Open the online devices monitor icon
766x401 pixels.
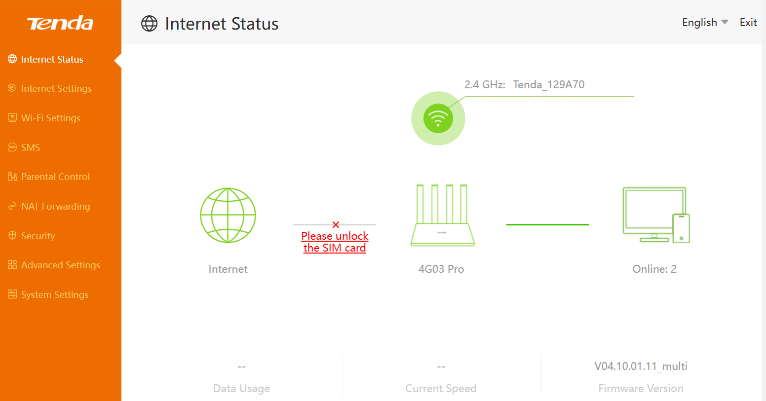point(656,215)
